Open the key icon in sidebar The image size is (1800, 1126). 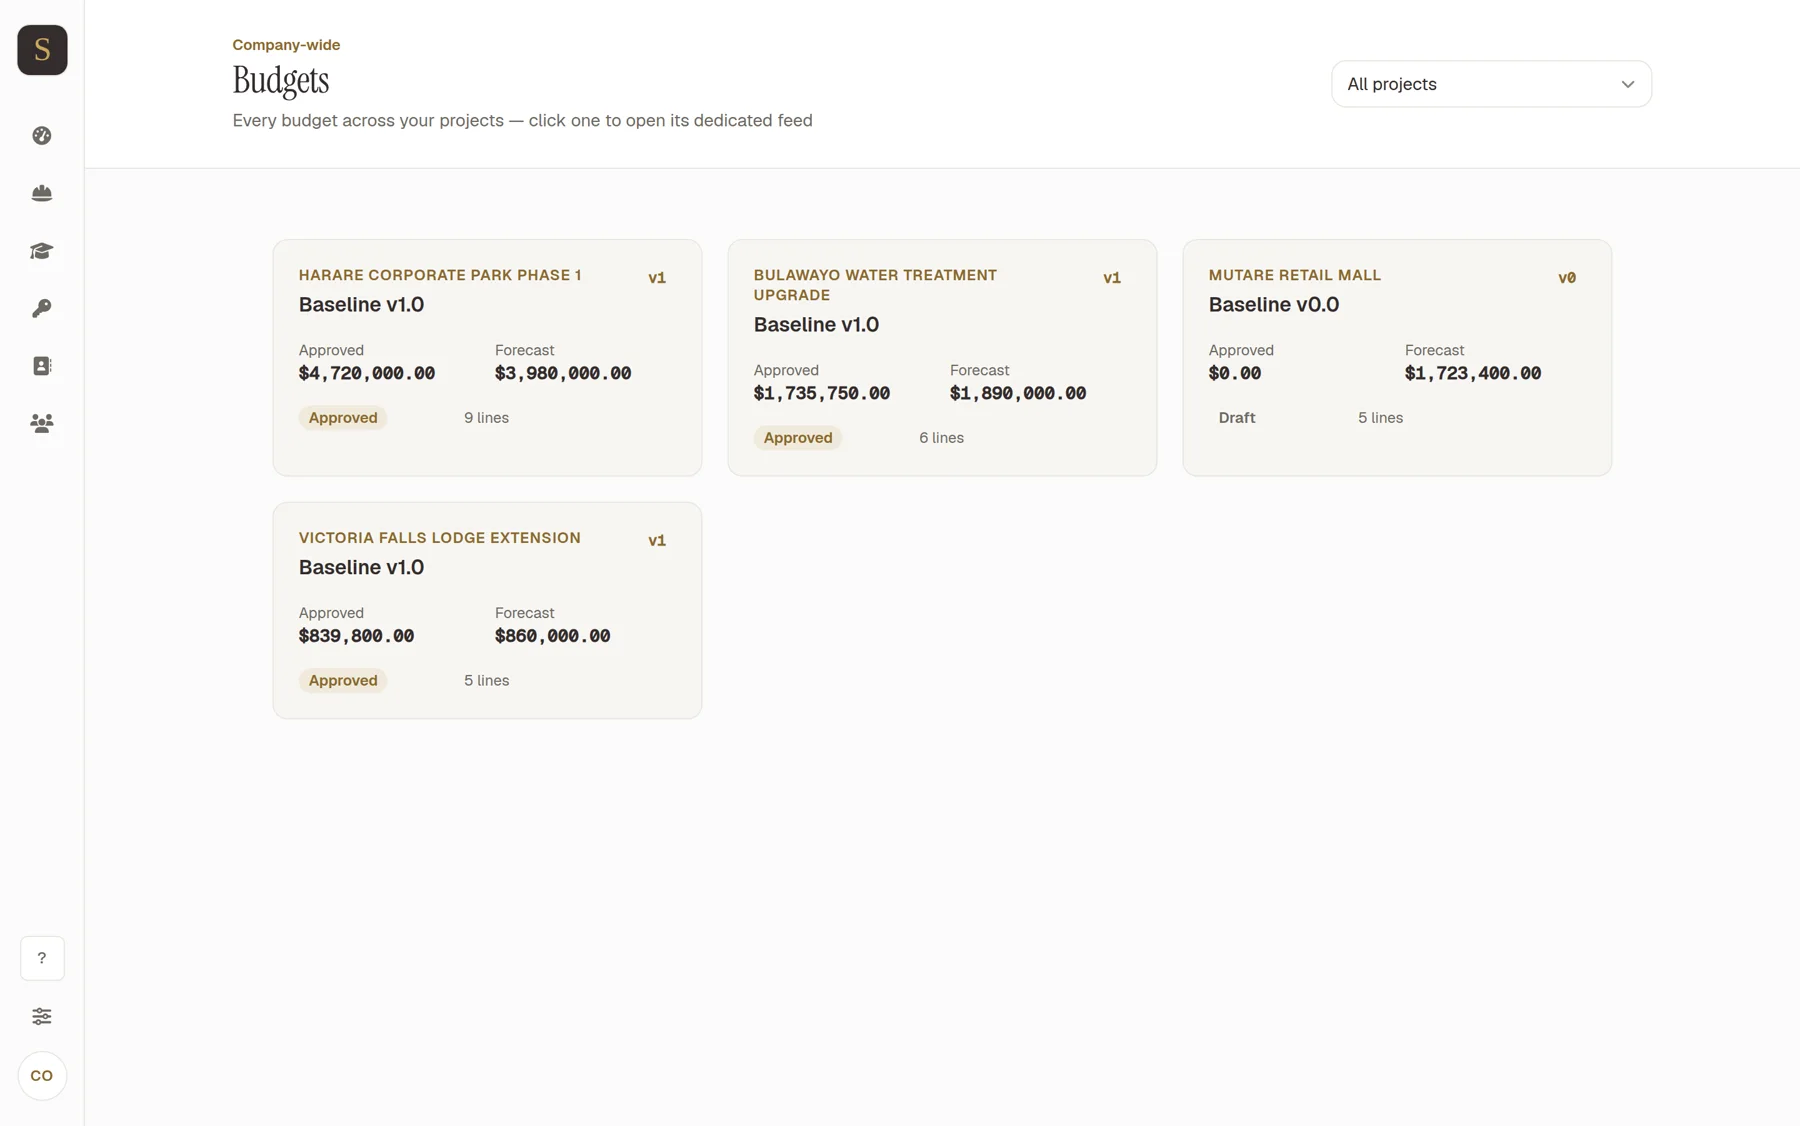(x=42, y=308)
